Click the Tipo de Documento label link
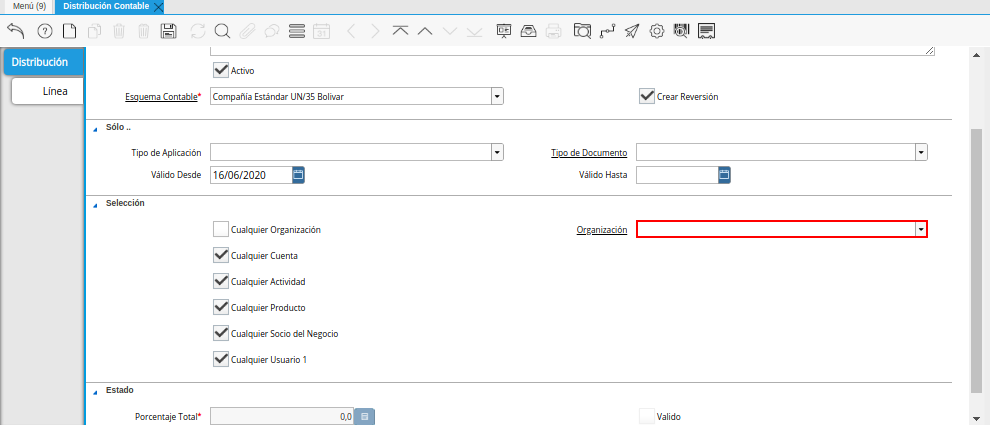The width and height of the screenshot is (990, 425). pos(589,153)
